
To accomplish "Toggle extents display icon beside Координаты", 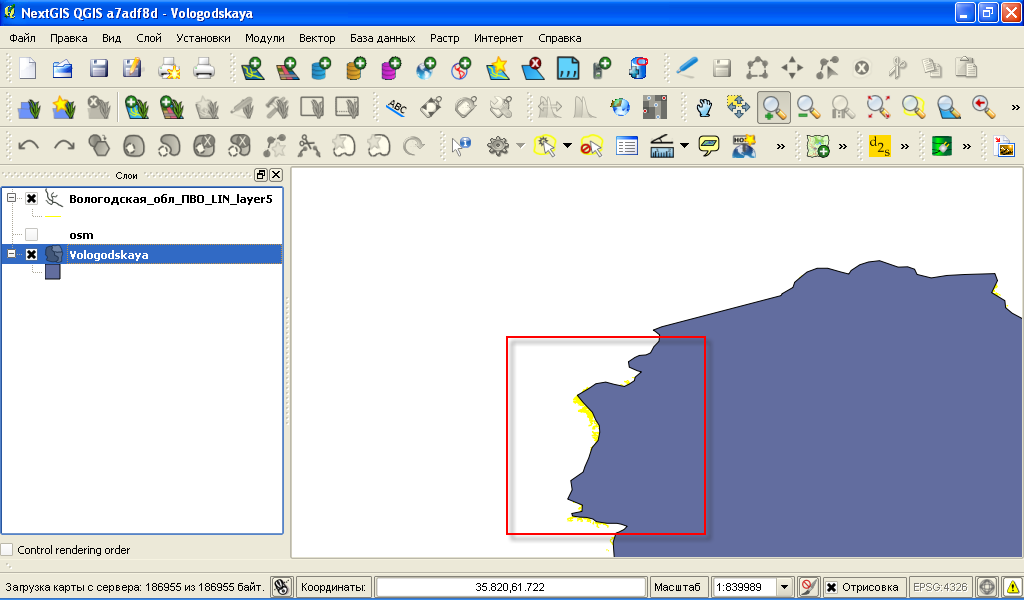I will coord(281,587).
